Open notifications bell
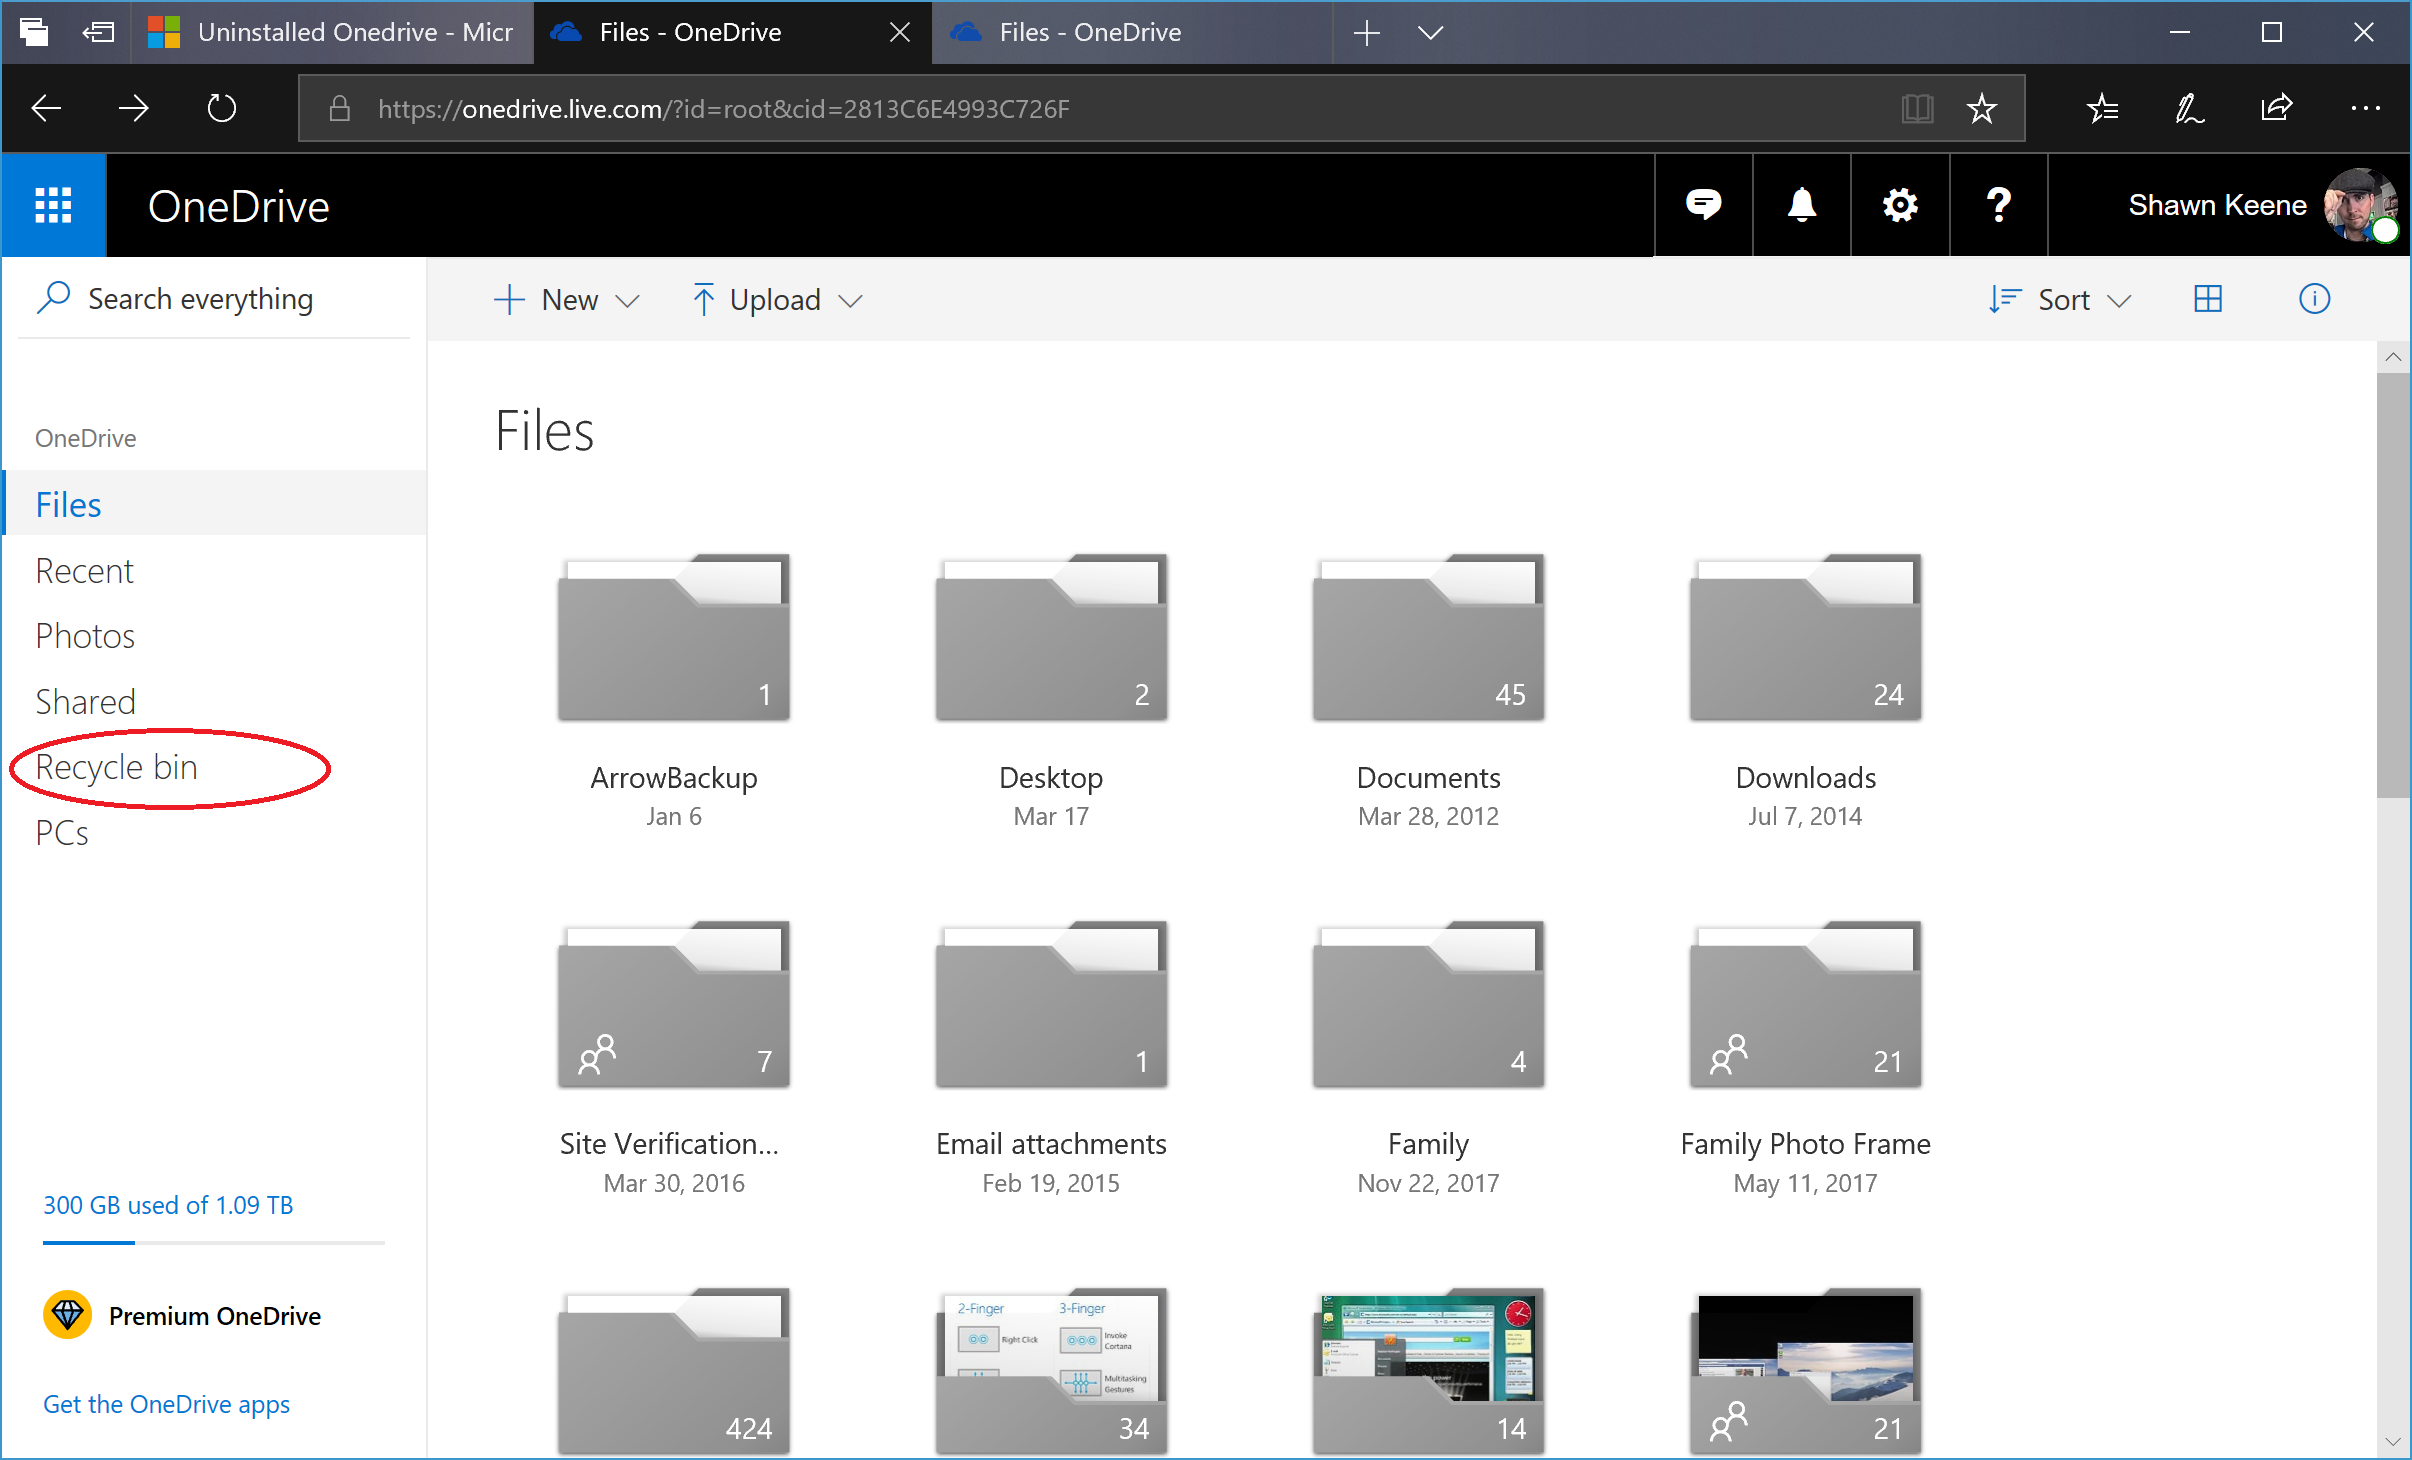The image size is (2412, 1460). (1801, 205)
